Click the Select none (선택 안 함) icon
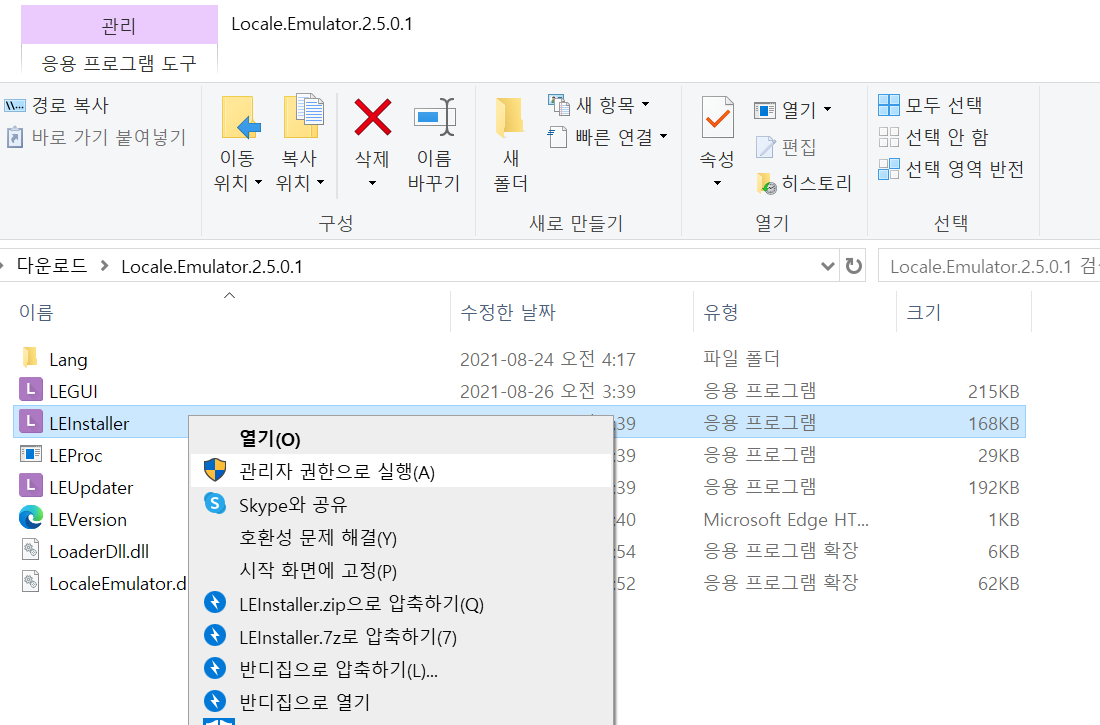Viewport: 1100px width, 725px height. 888,137
